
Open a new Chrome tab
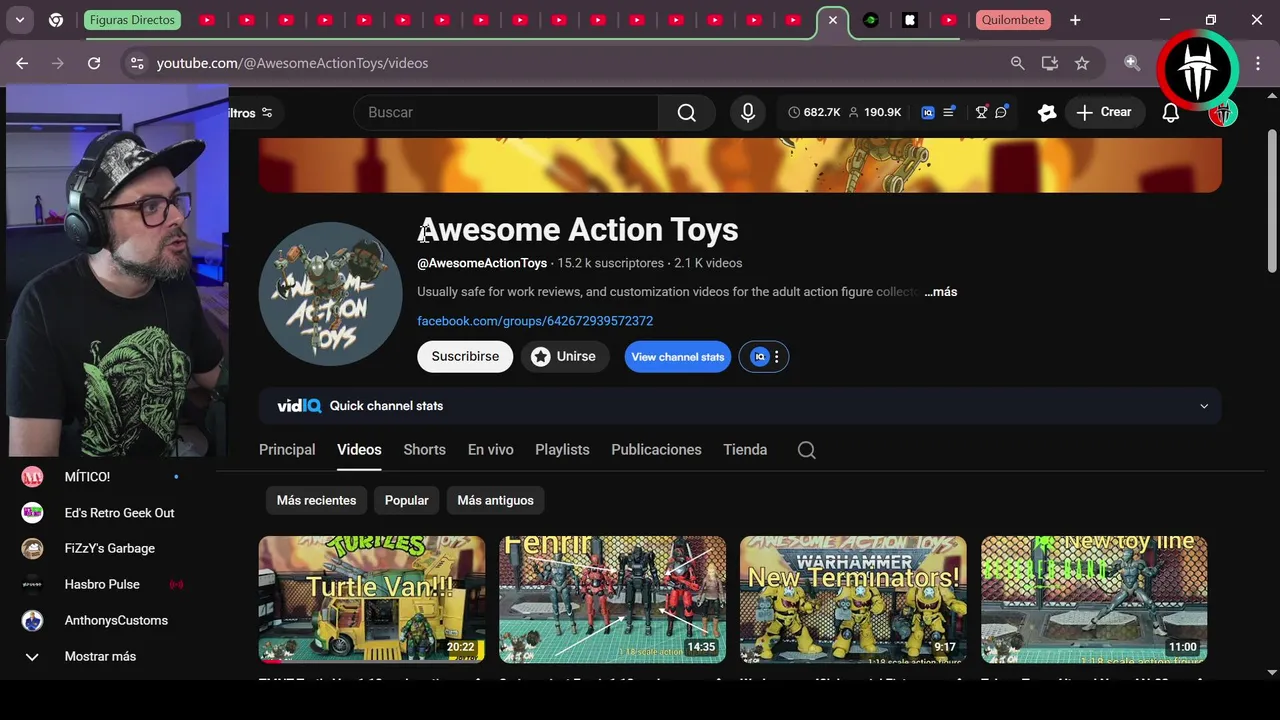click(1075, 20)
